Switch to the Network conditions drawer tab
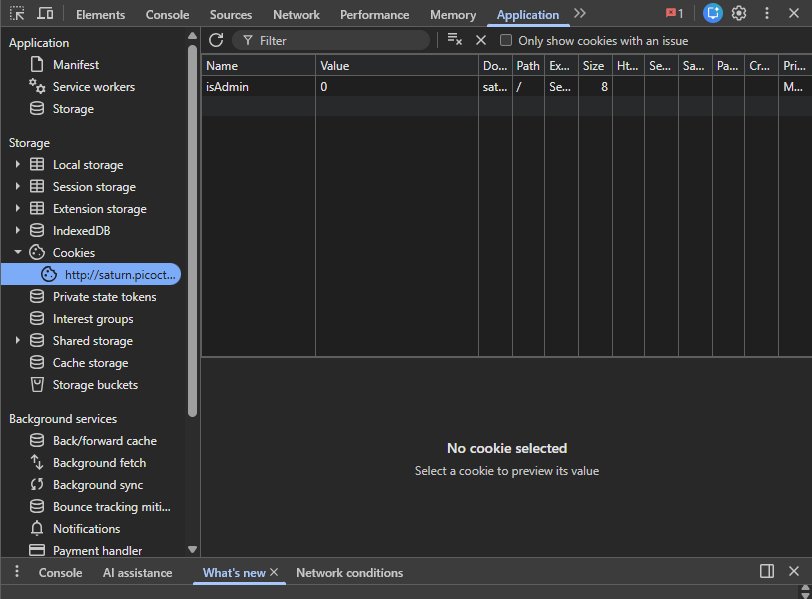The image size is (812, 599). tap(350, 573)
